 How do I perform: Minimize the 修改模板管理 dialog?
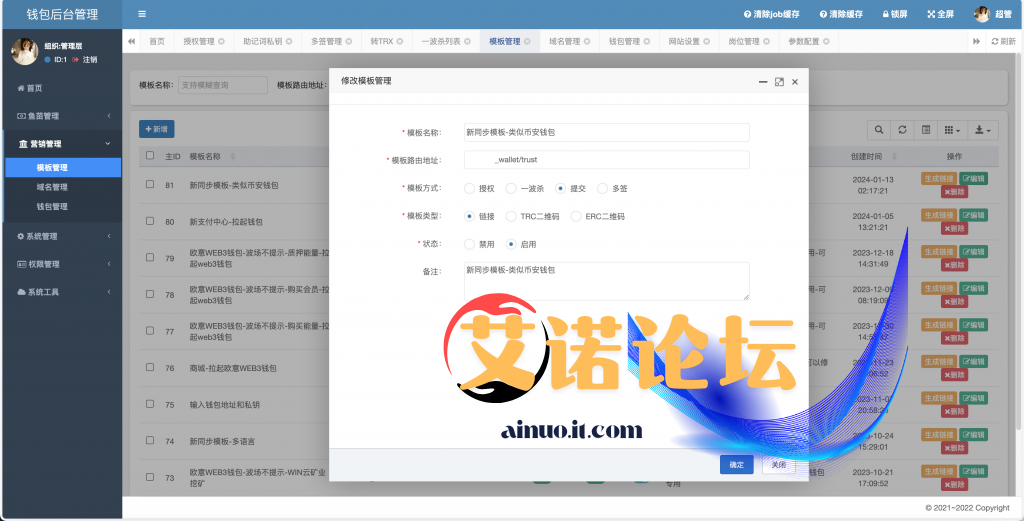(762, 82)
